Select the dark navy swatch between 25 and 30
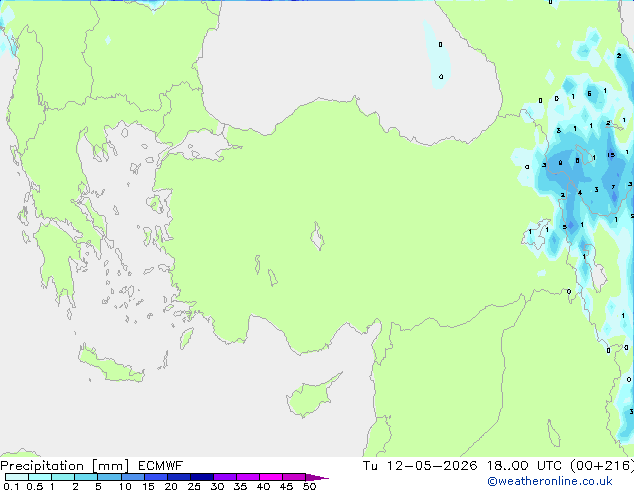Image resolution: width=634 pixels, height=490 pixels. [x=201, y=477]
